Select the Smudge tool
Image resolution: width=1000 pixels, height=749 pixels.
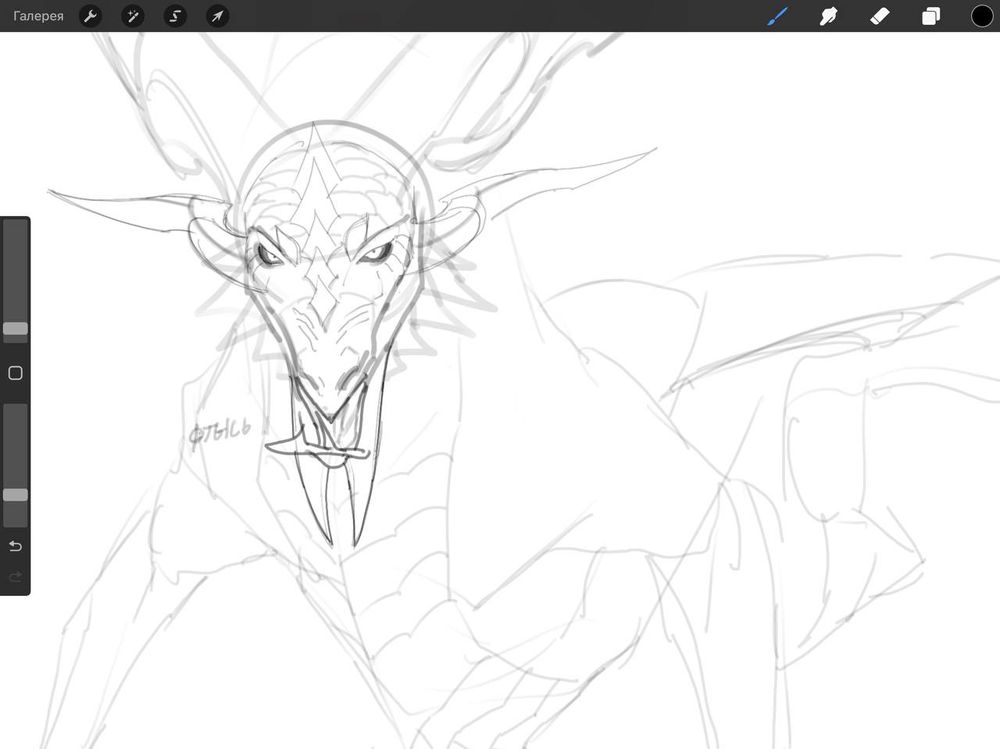pyautogui.click(x=828, y=16)
